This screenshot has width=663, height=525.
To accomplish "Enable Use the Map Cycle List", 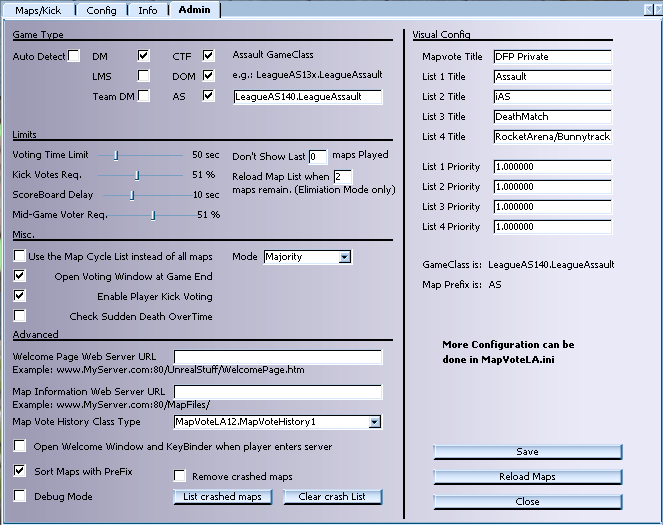I will pyautogui.click(x=19, y=256).
